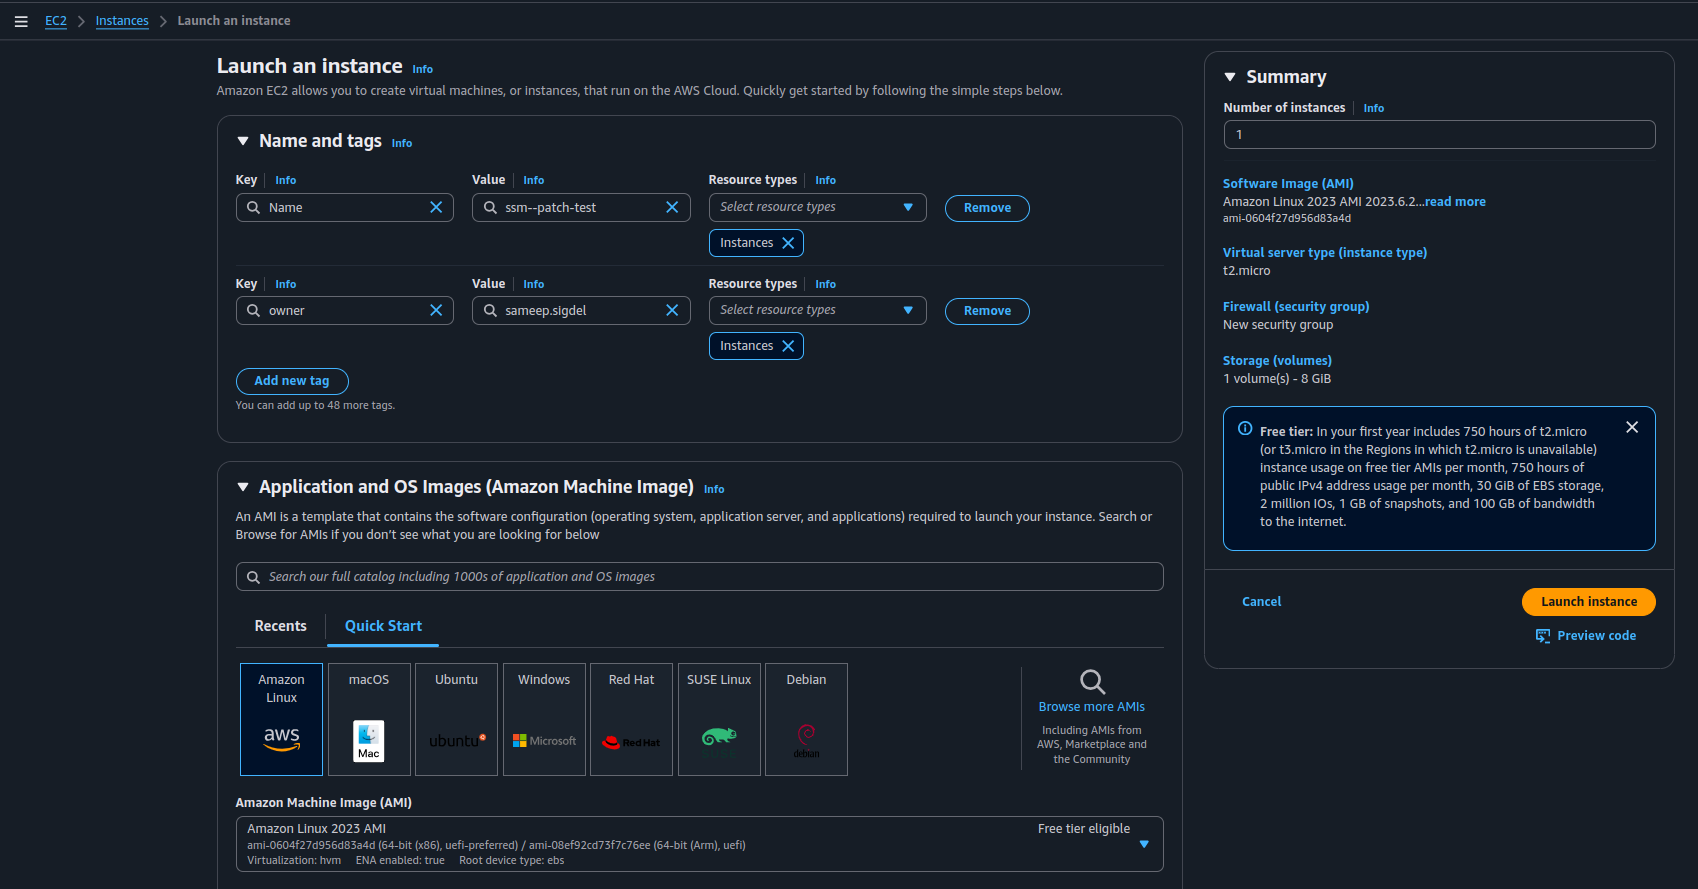Open first tag's resource types dropdown

[817, 207]
